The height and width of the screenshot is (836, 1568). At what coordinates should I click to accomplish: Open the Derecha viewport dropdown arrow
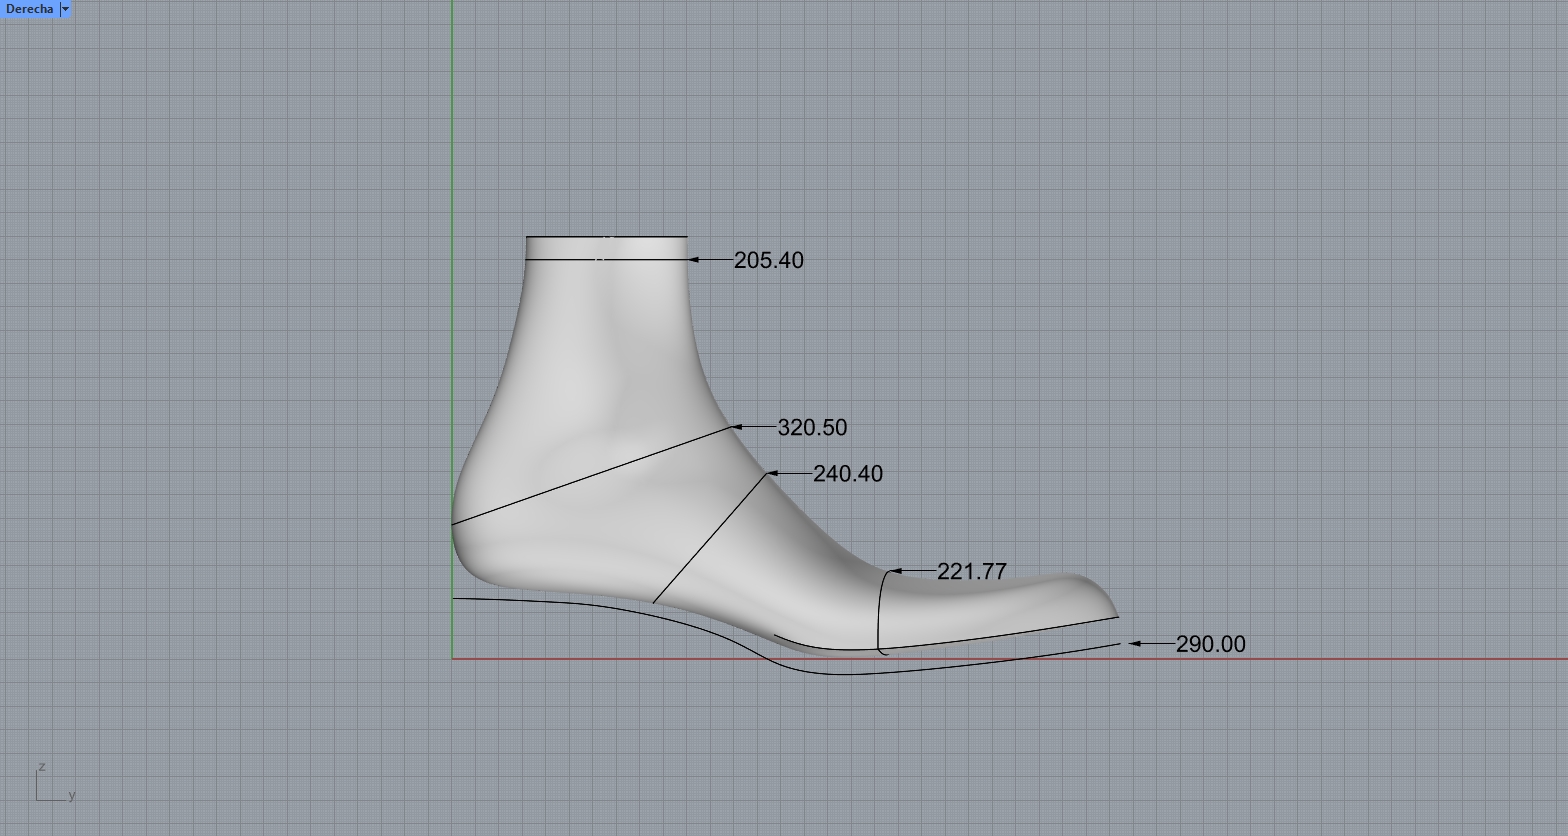[x=66, y=9]
